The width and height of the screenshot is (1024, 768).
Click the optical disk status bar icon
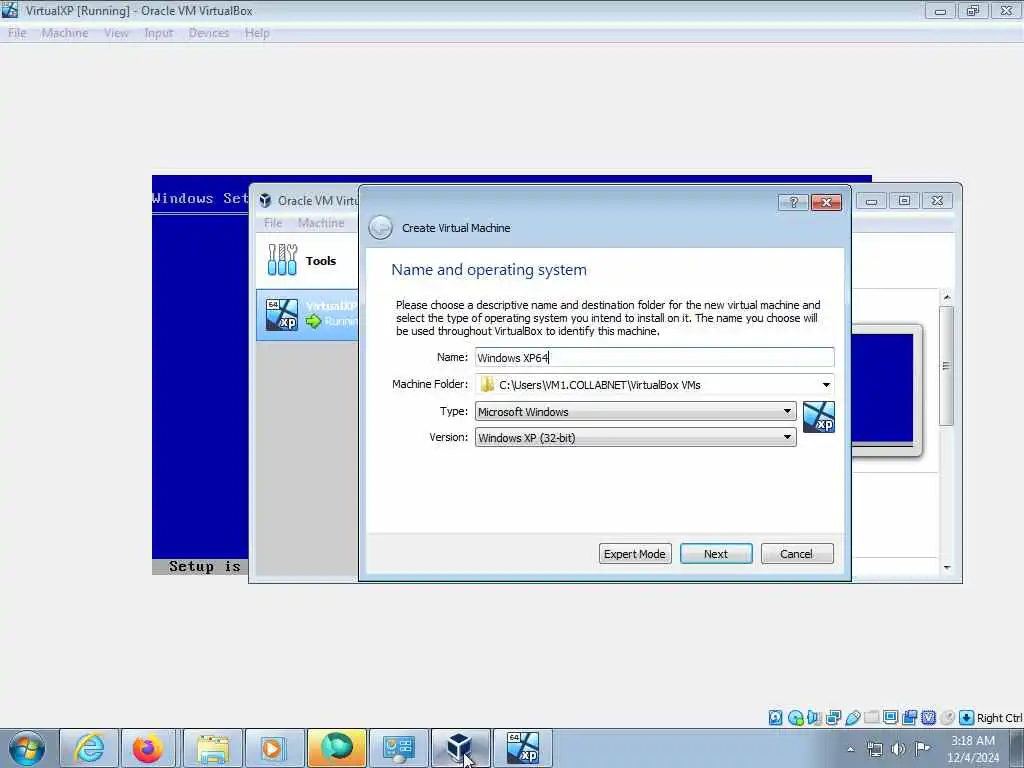click(x=795, y=718)
